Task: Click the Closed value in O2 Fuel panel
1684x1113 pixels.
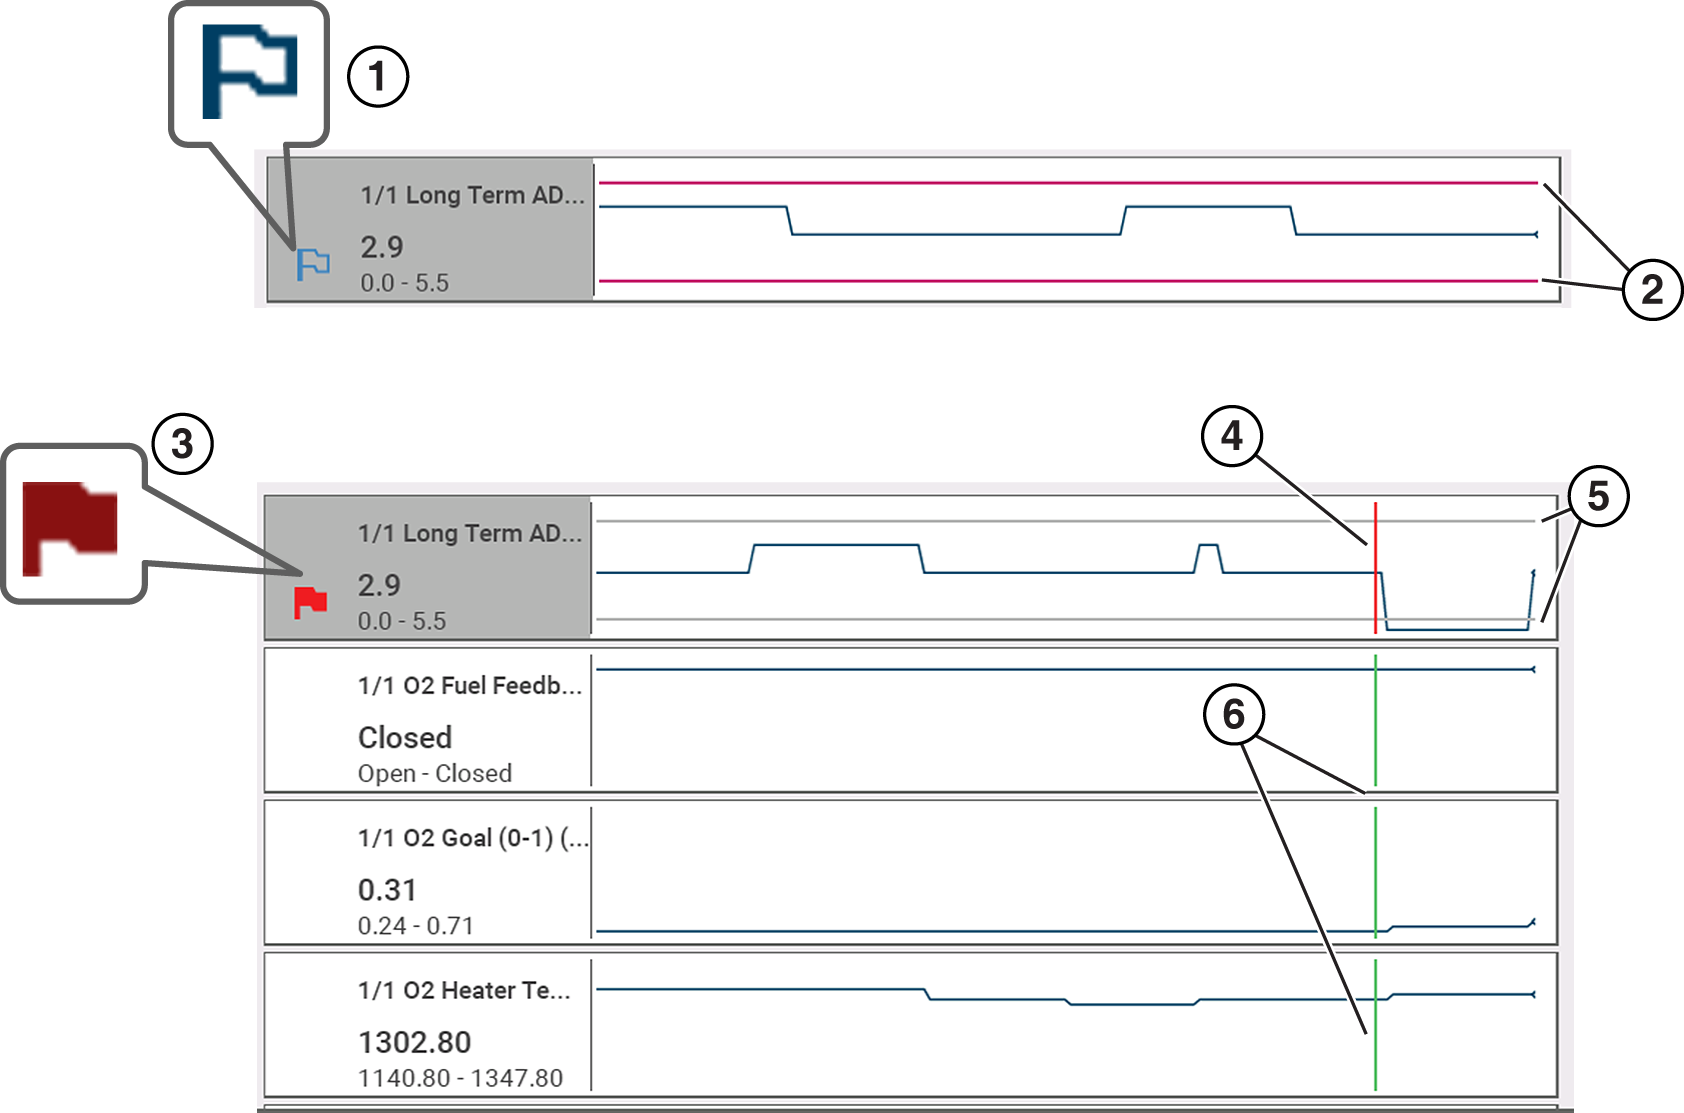Action: 405,738
